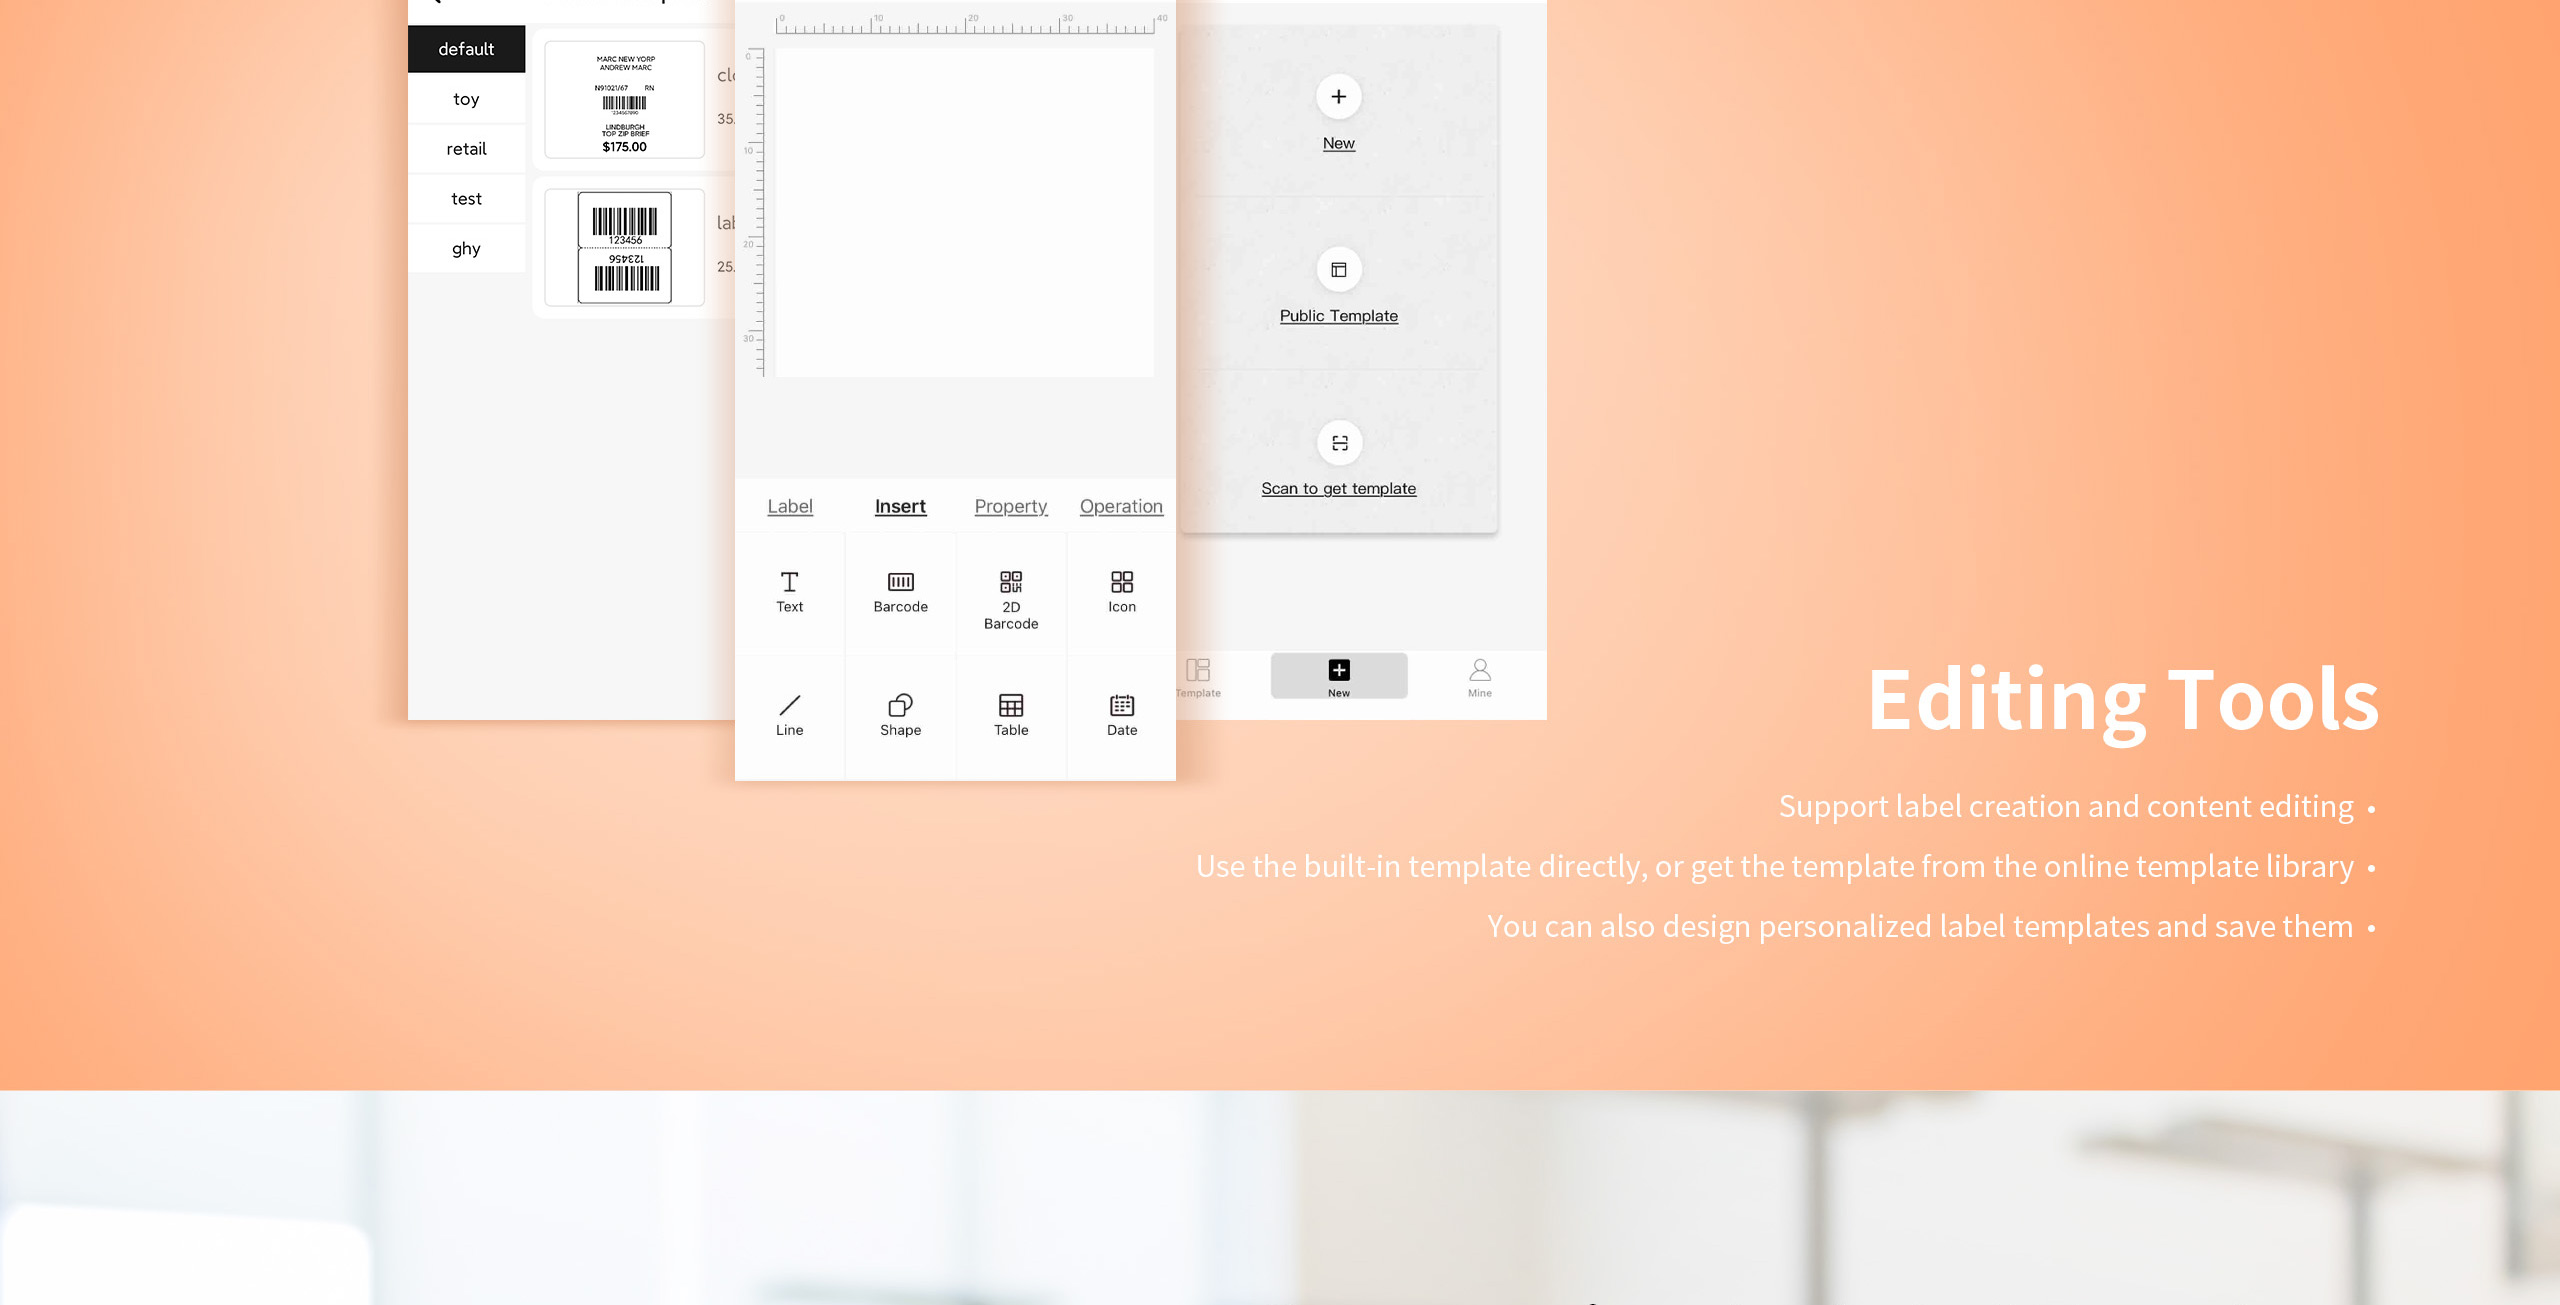The height and width of the screenshot is (1305, 2560).
Task: Select the Date insert tool
Action: tap(1122, 712)
